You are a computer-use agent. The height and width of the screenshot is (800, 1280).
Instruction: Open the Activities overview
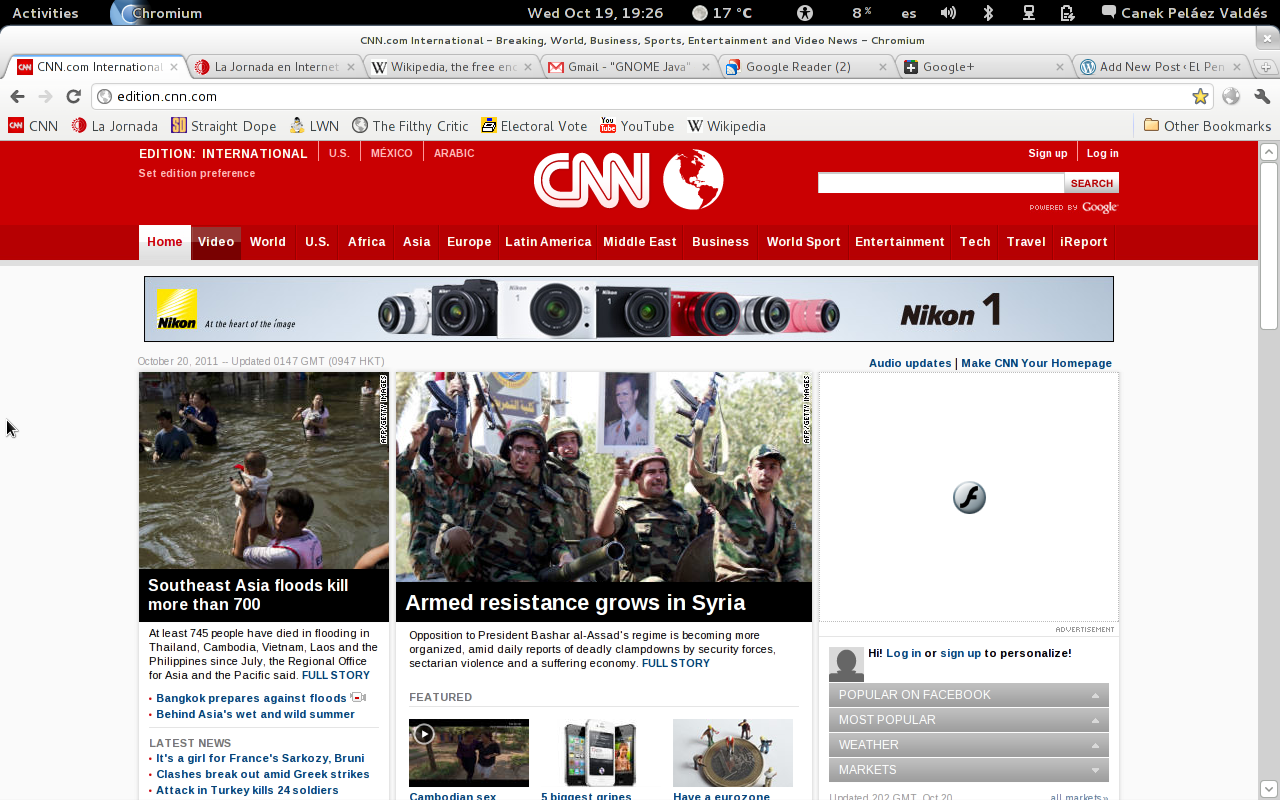click(45, 13)
